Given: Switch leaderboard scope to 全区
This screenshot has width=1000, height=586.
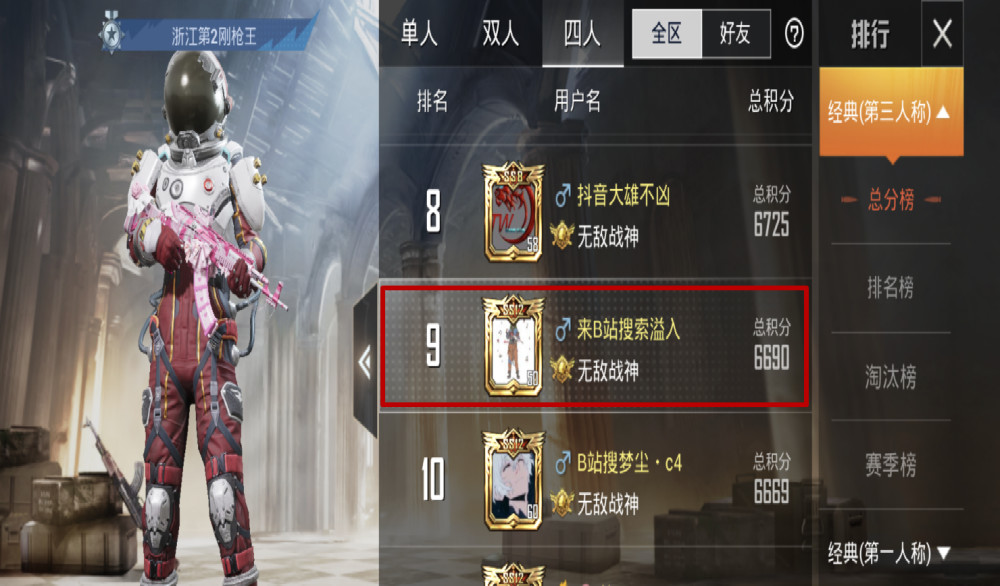Looking at the screenshot, I should [666, 34].
